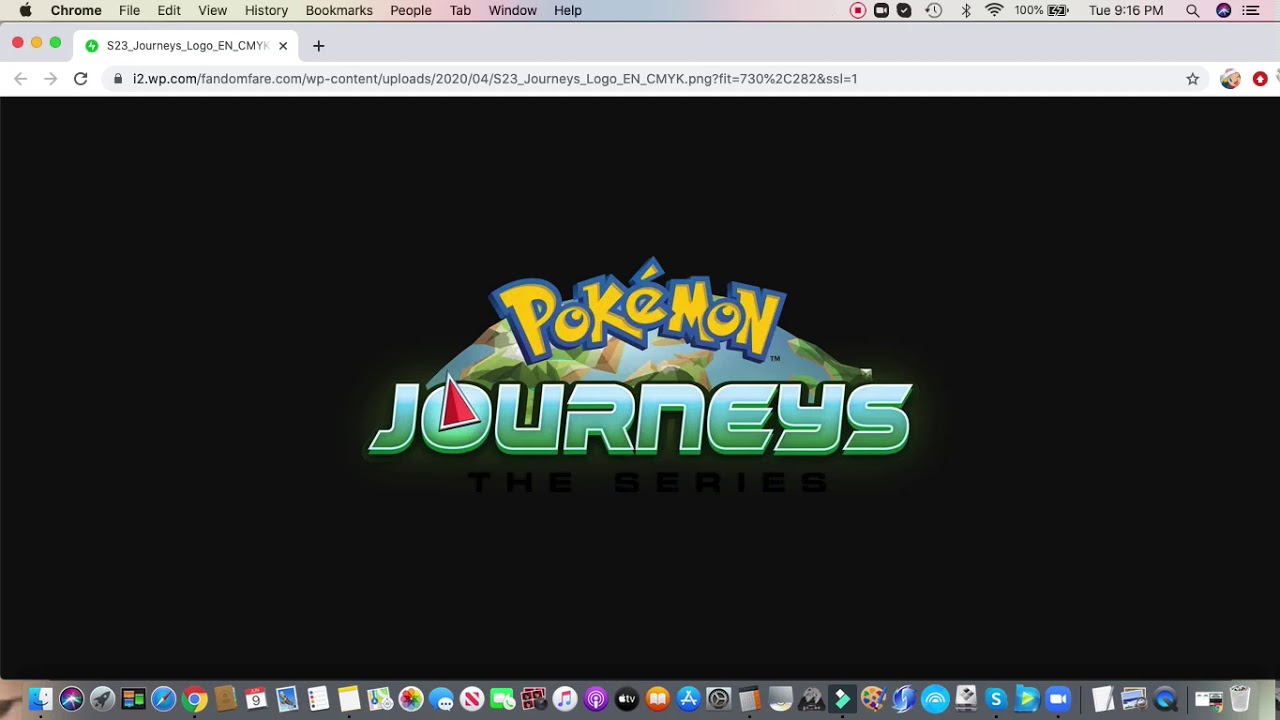
Task: Open Skype in the Dock
Action: pyautogui.click(x=996, y=699)
